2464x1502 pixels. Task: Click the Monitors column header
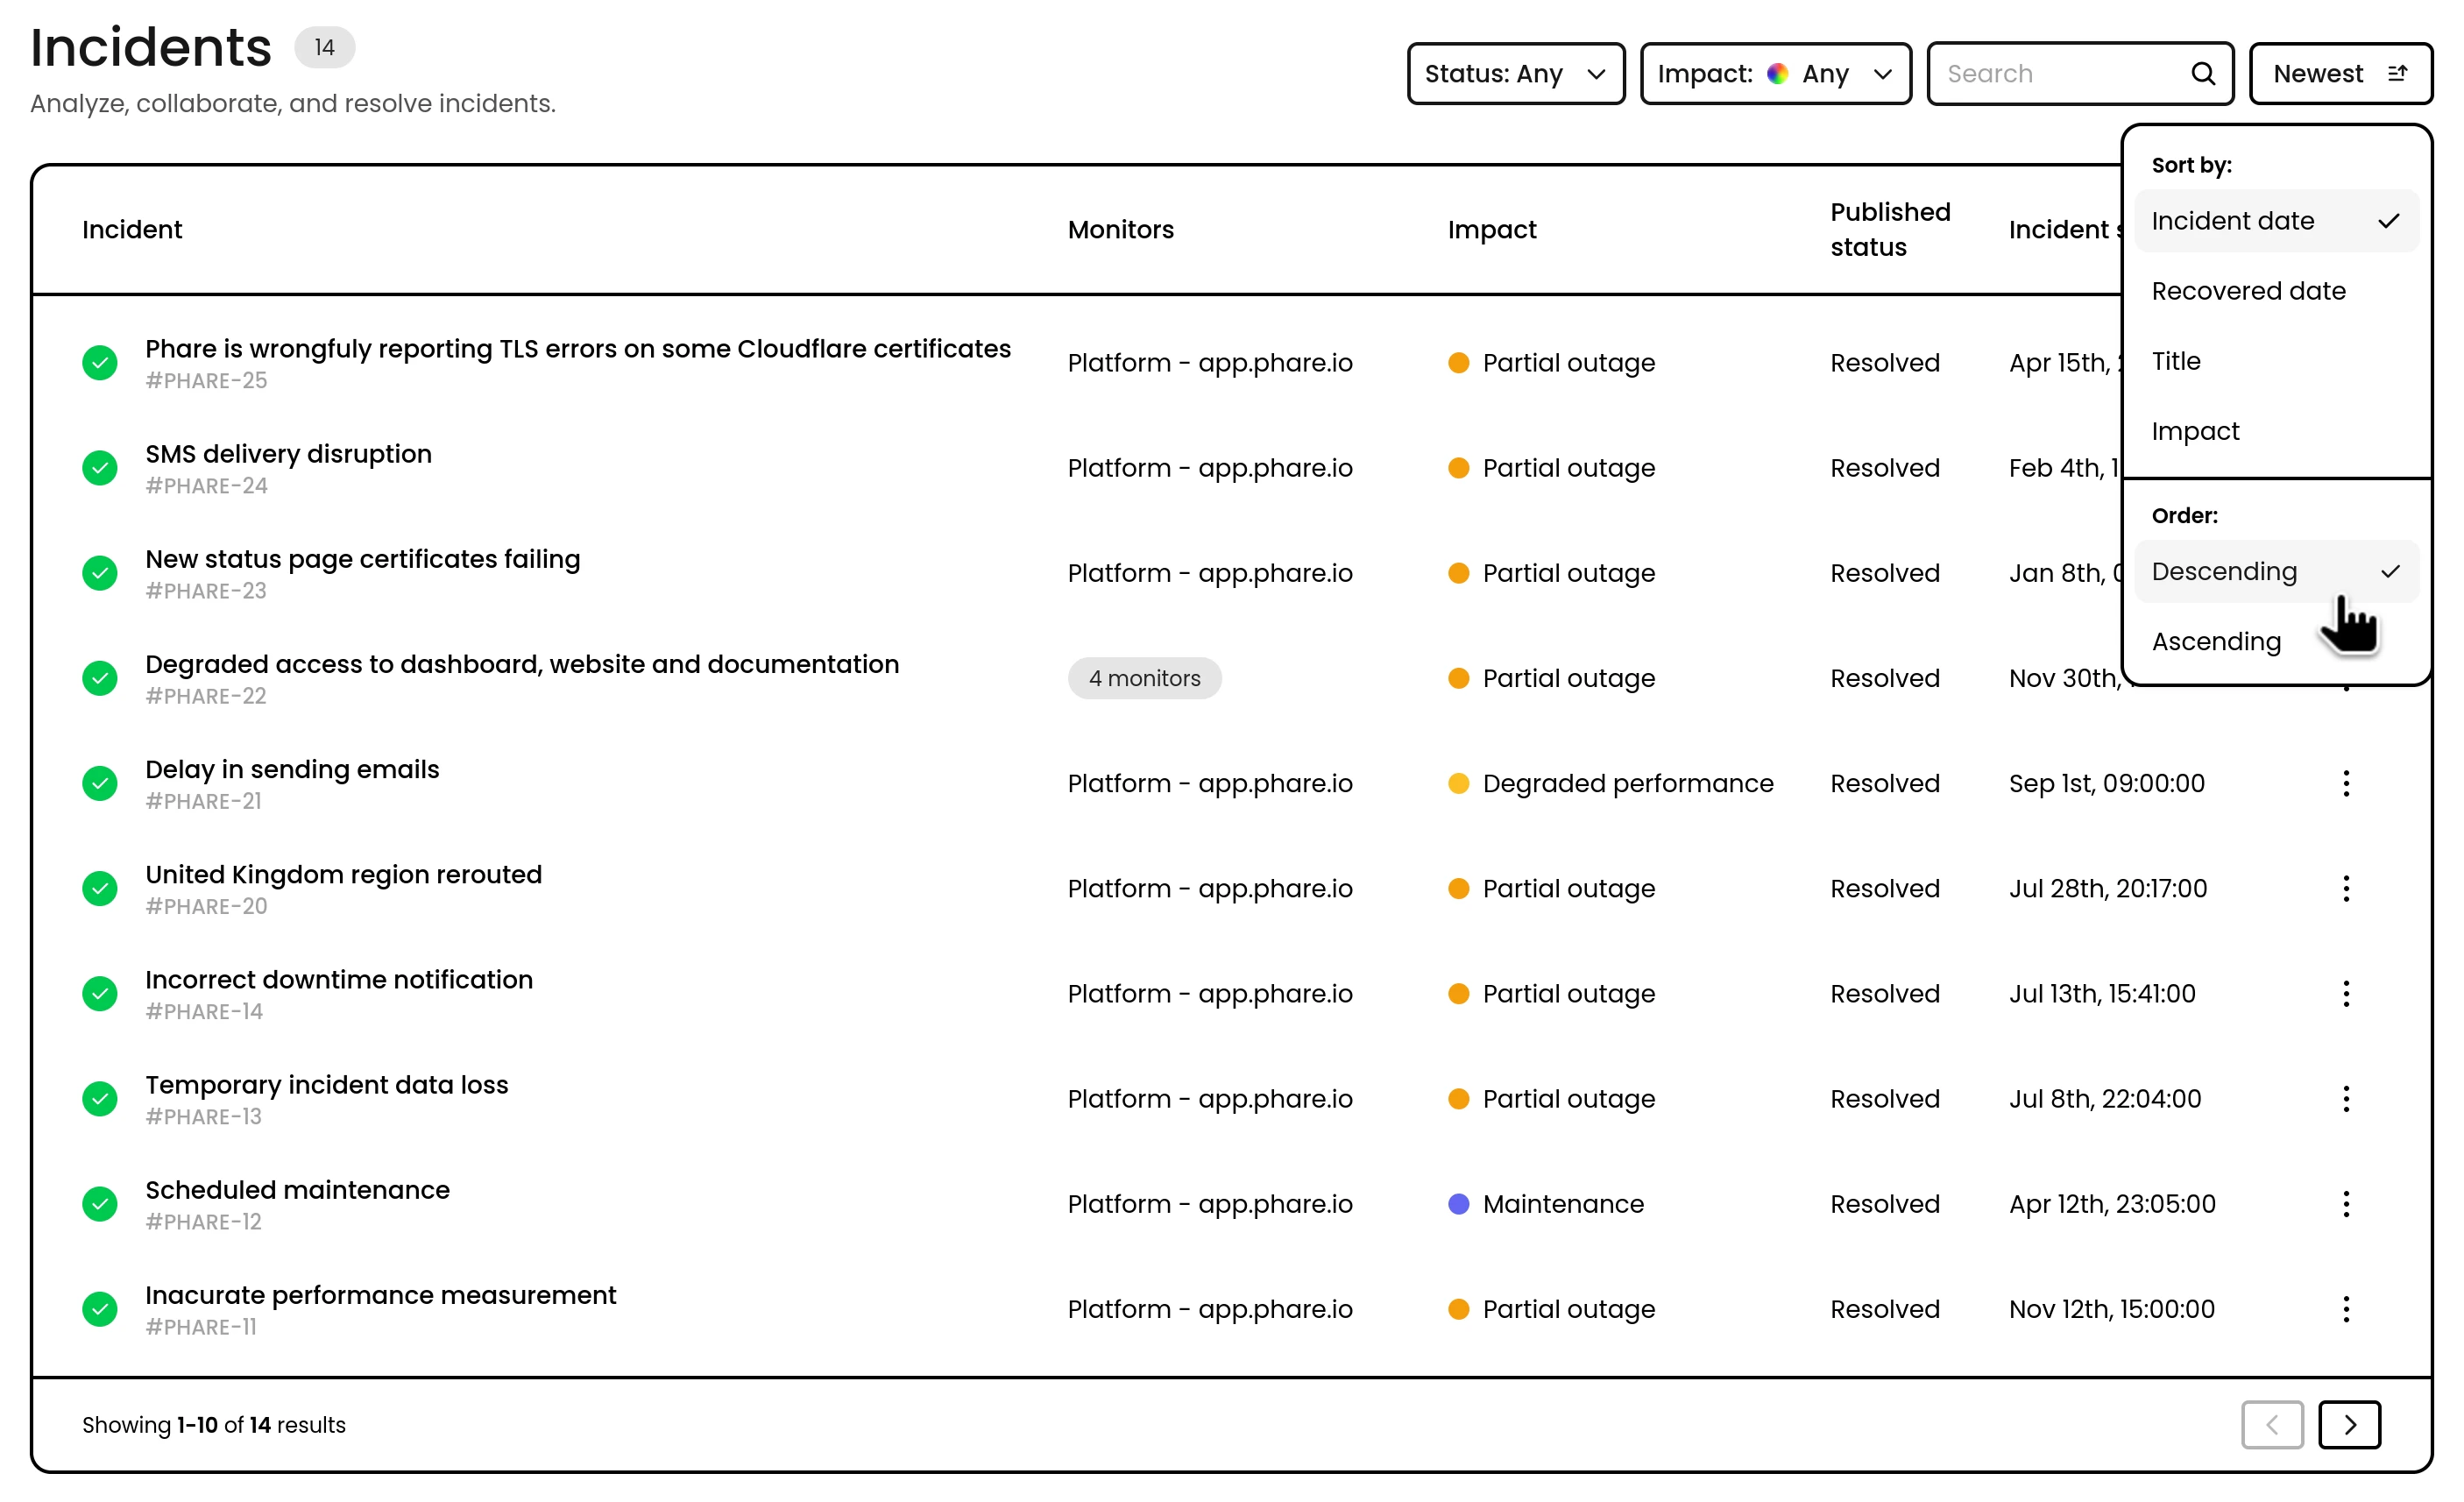coord(1120,229)
